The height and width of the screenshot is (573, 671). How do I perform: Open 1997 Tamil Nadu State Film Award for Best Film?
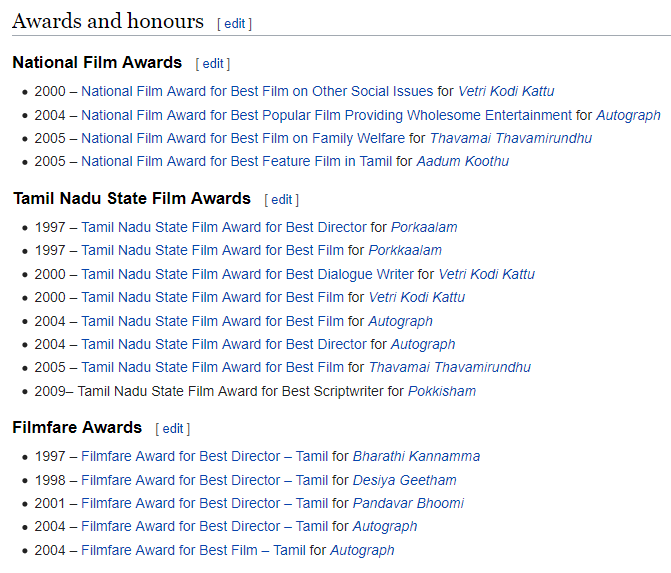tap(213, 250)
